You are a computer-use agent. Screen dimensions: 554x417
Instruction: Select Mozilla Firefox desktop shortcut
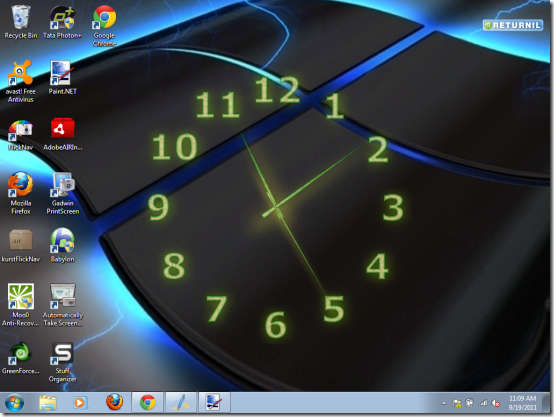point(20,193)
